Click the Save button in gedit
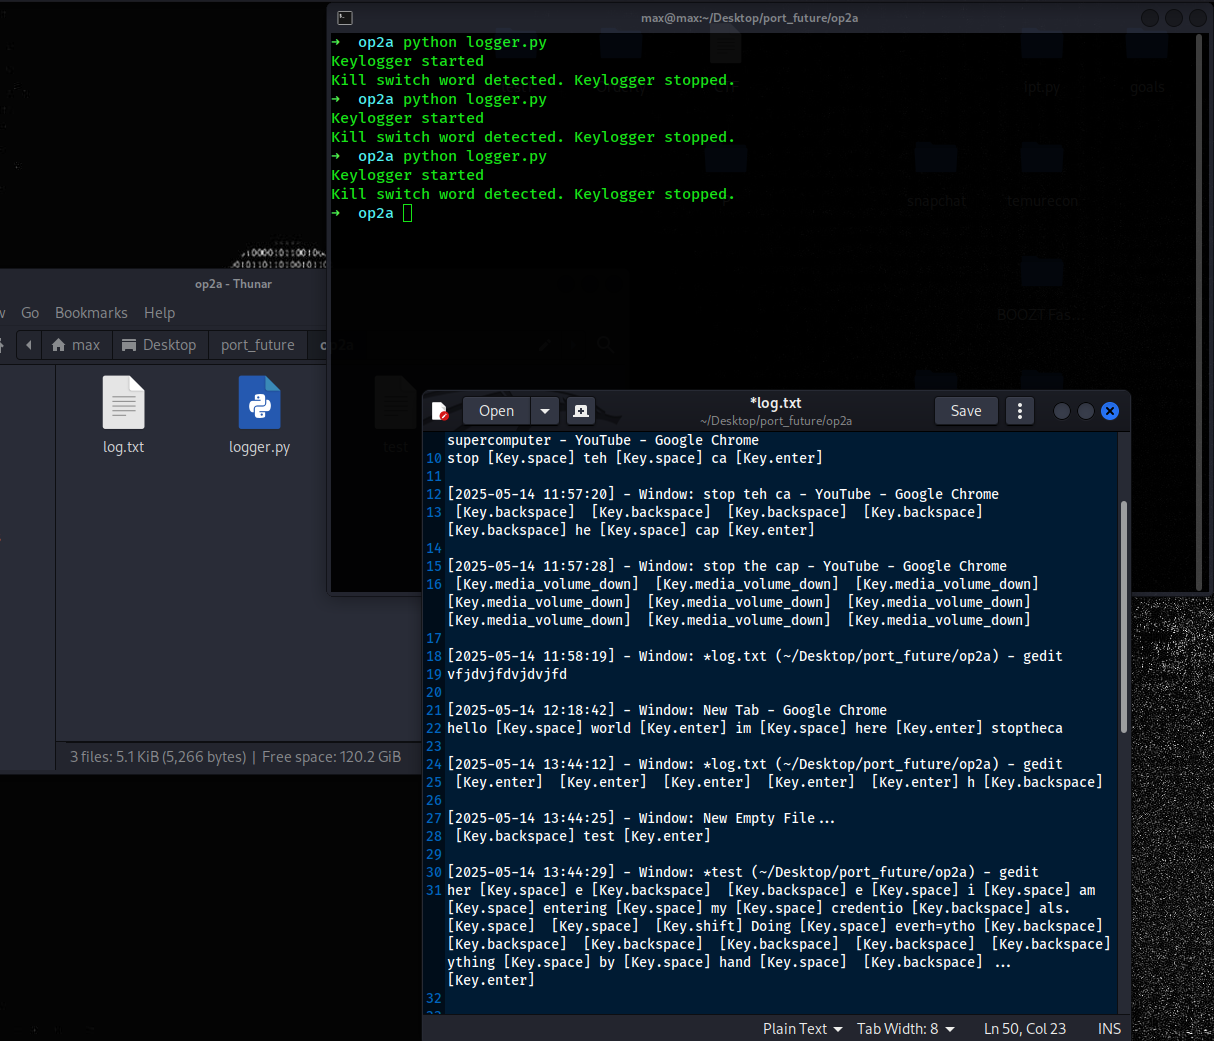This screenshot has height=1041, width=1214. pos(965,411)
